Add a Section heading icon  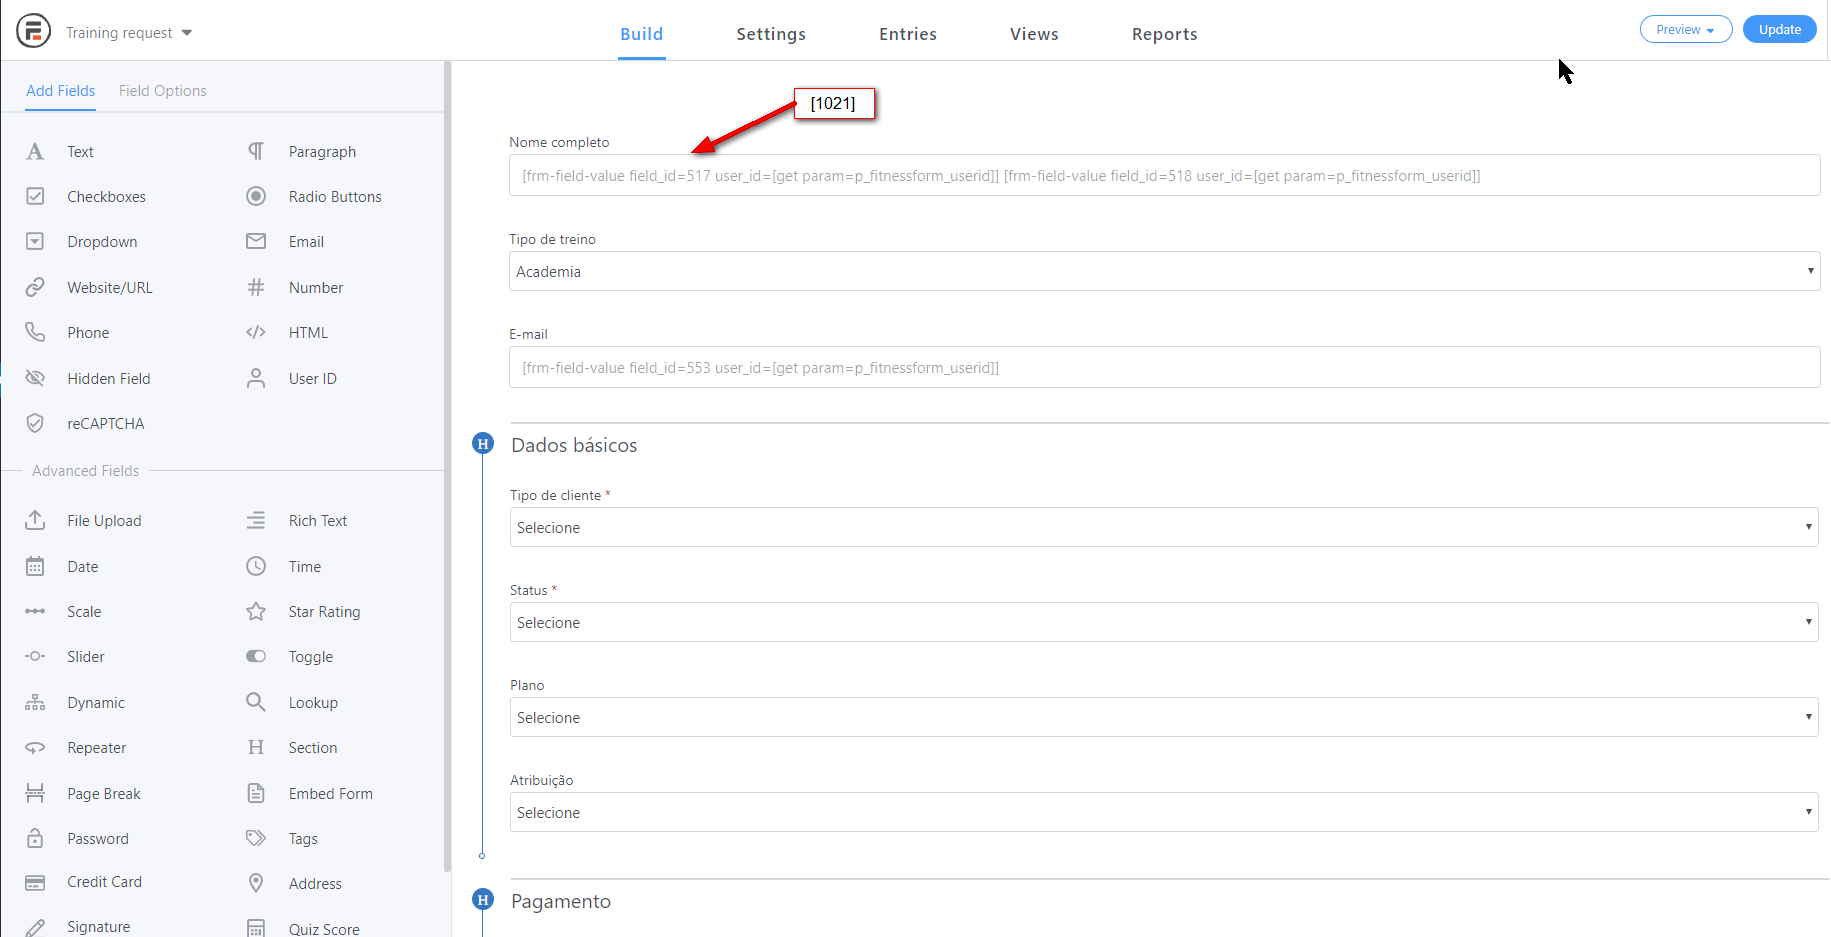pyautogui.click(x=256, y=747)
